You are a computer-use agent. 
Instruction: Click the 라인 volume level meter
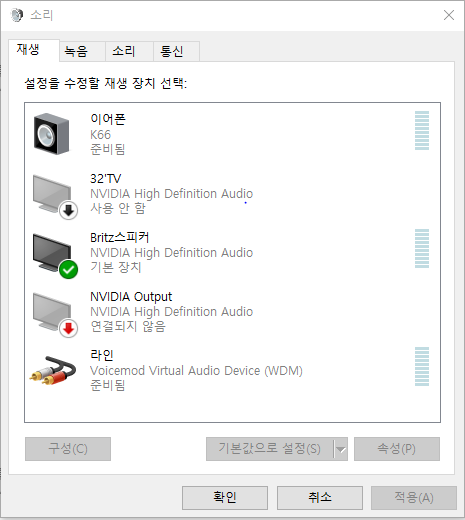pos(422,366)
